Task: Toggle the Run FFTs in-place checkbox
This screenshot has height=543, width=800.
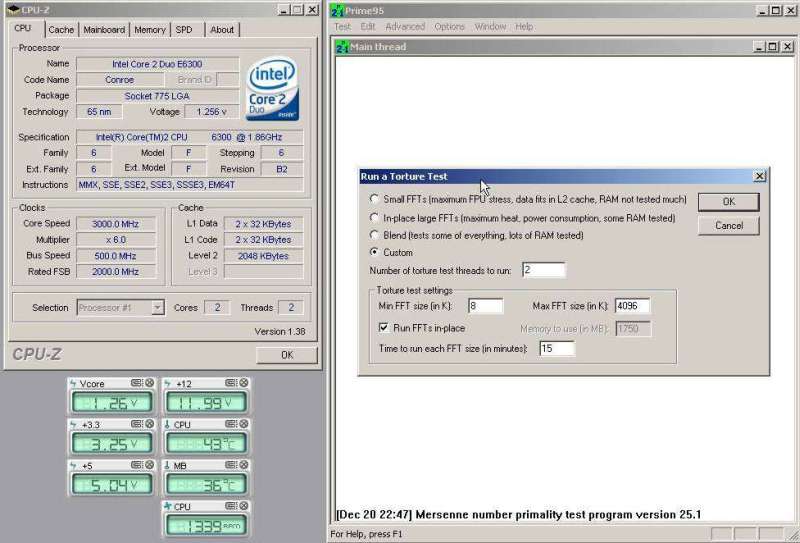Action: [x=384, y=328]
